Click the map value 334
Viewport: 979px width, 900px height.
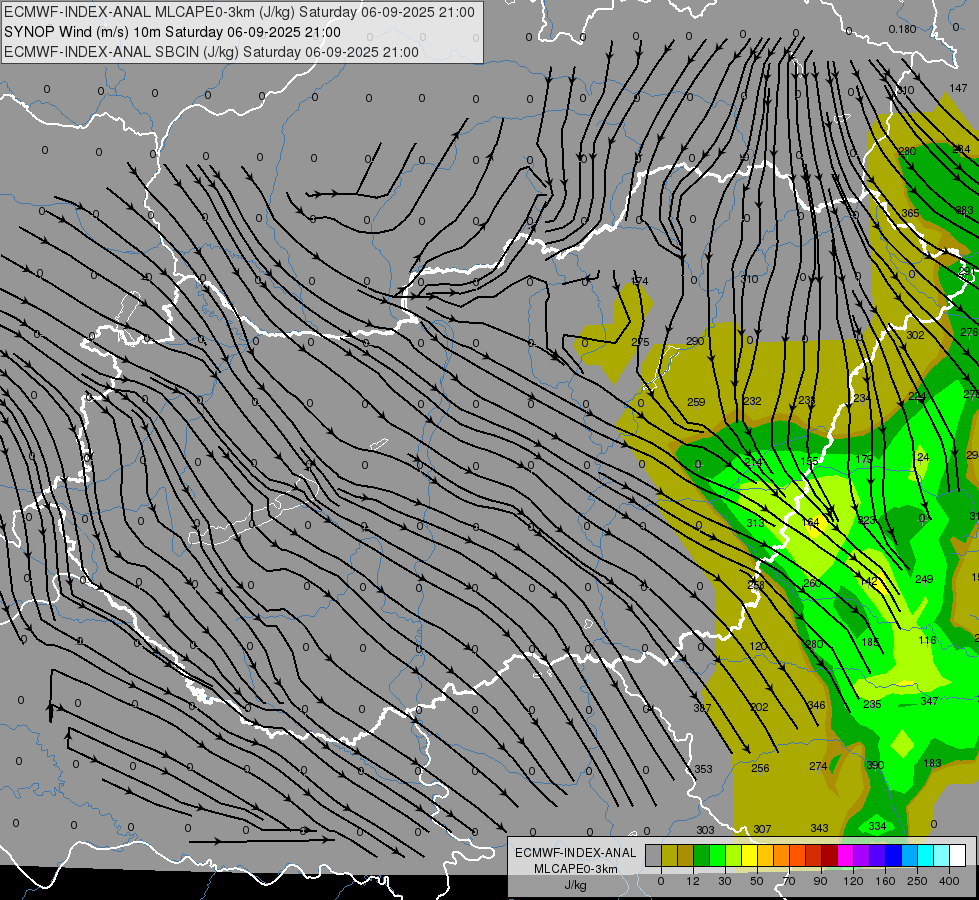tap(877, 826)
